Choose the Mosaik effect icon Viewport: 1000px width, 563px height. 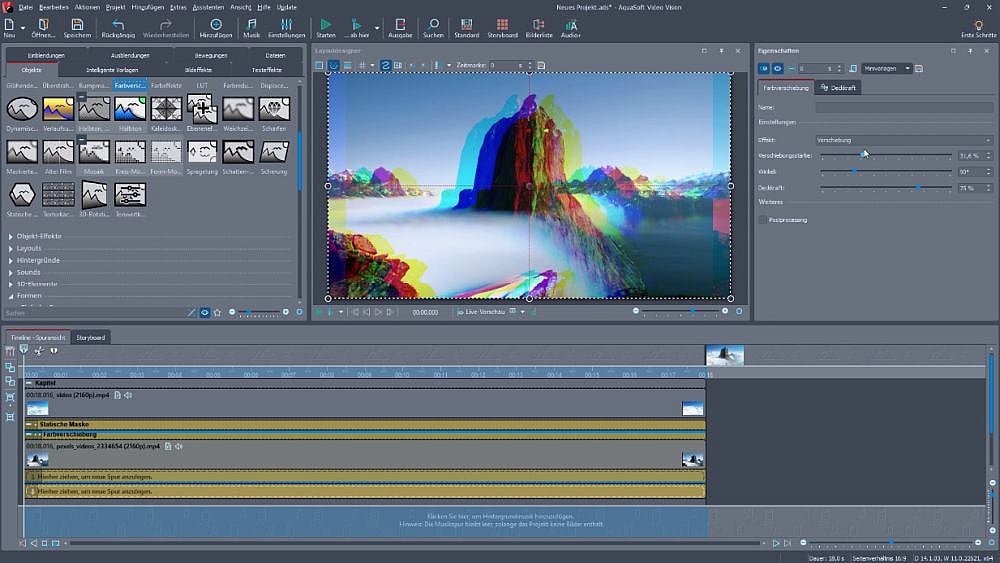94,152
